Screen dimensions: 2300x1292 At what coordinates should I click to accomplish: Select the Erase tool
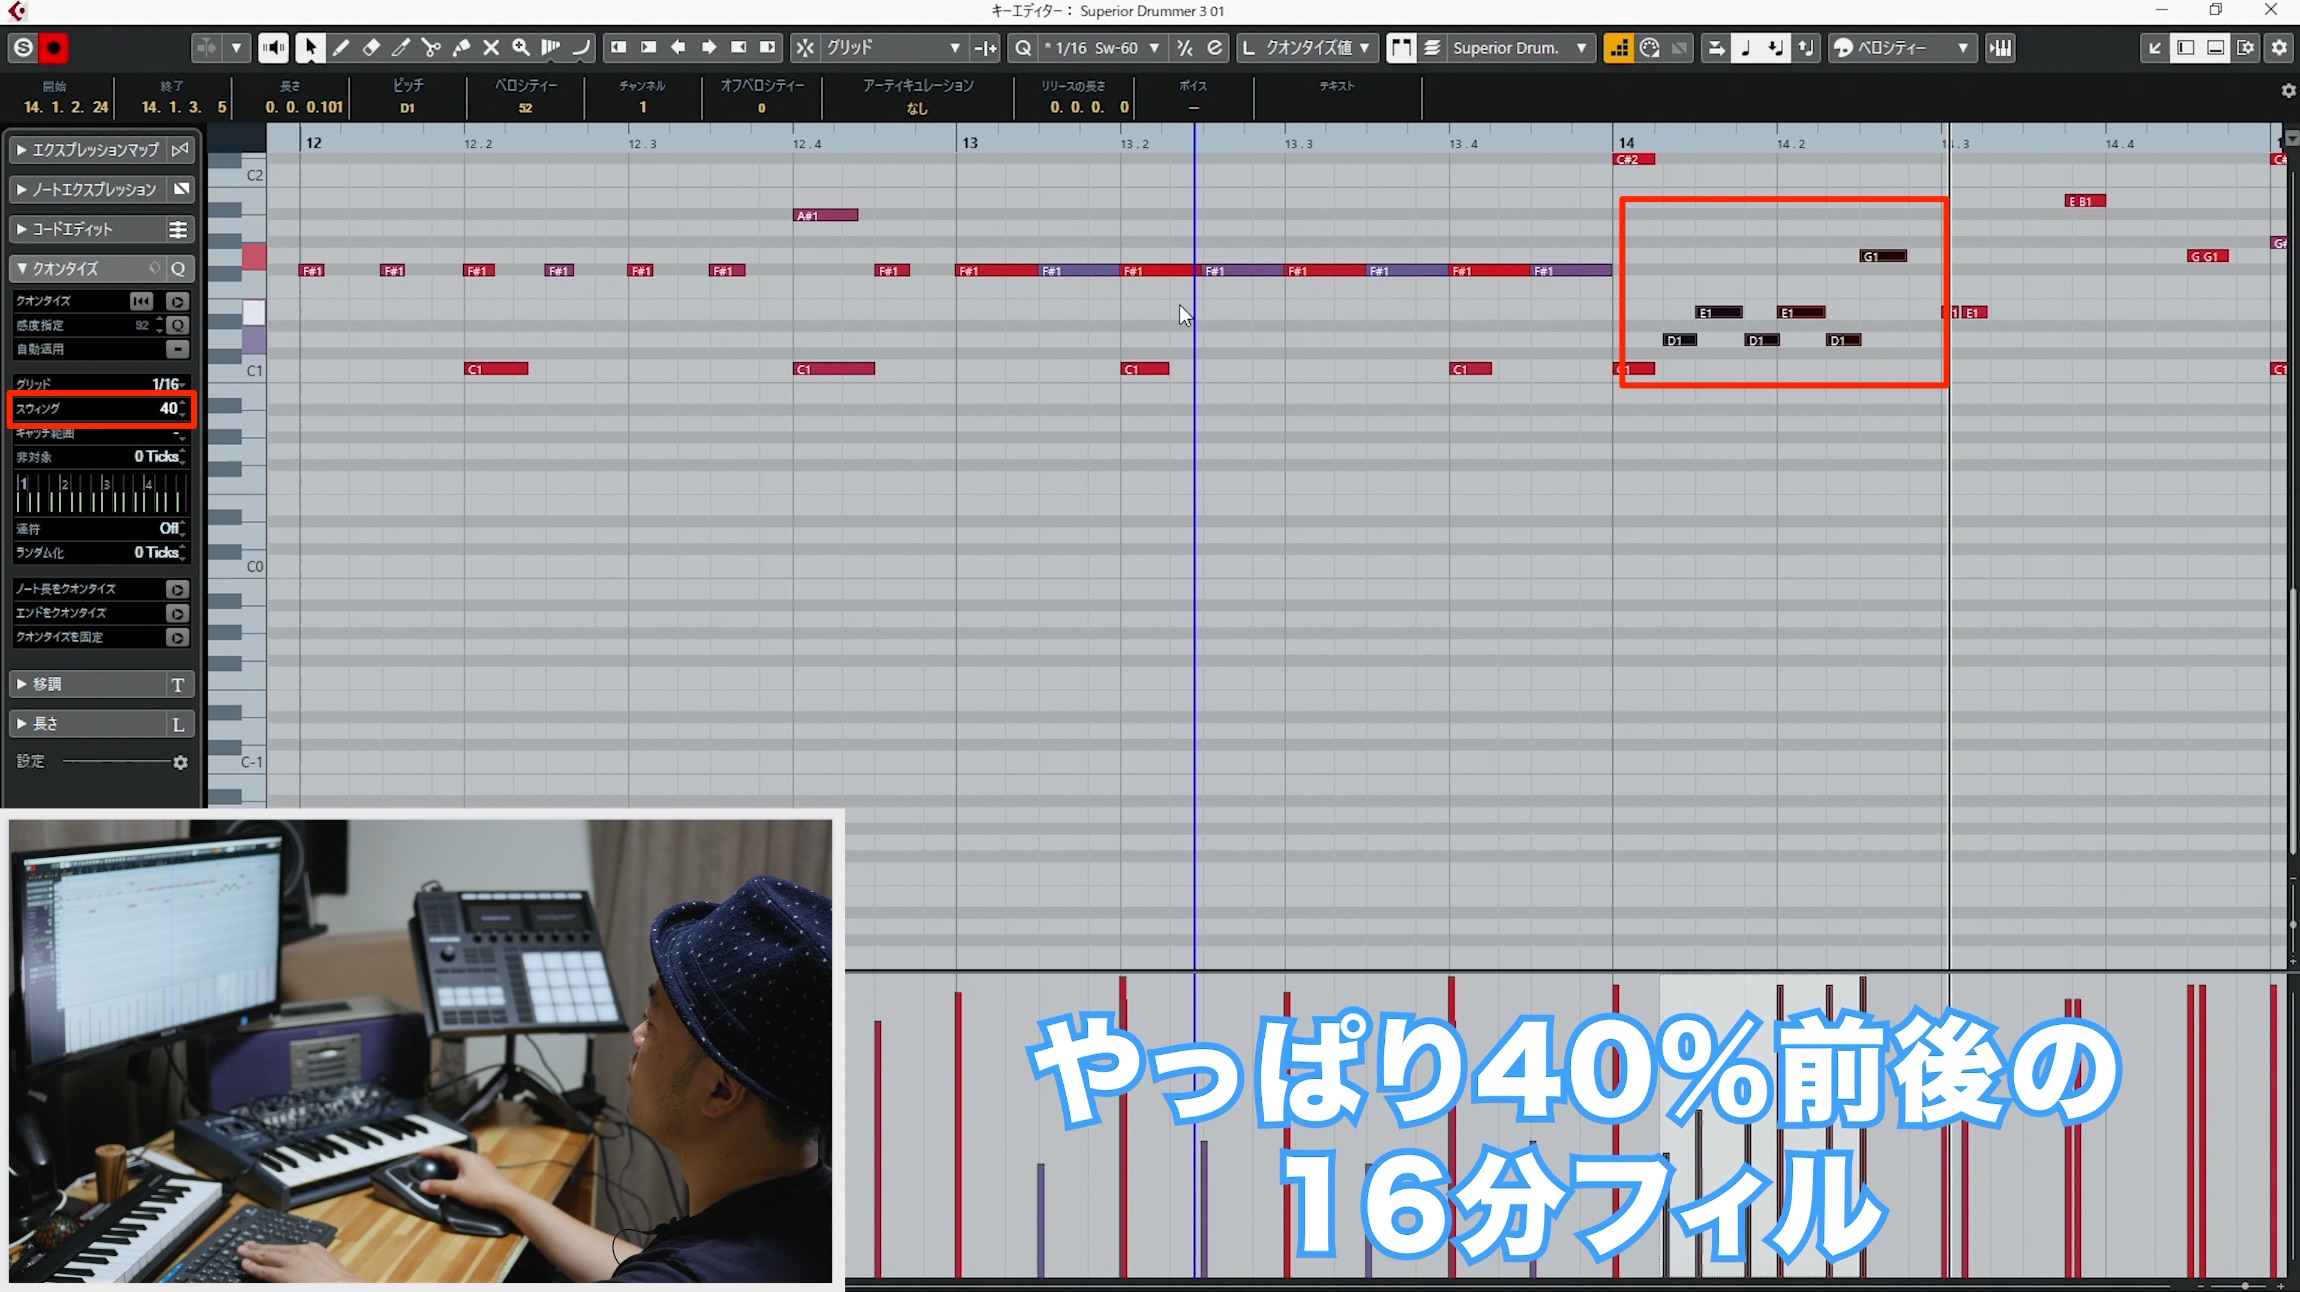[371, 47]
